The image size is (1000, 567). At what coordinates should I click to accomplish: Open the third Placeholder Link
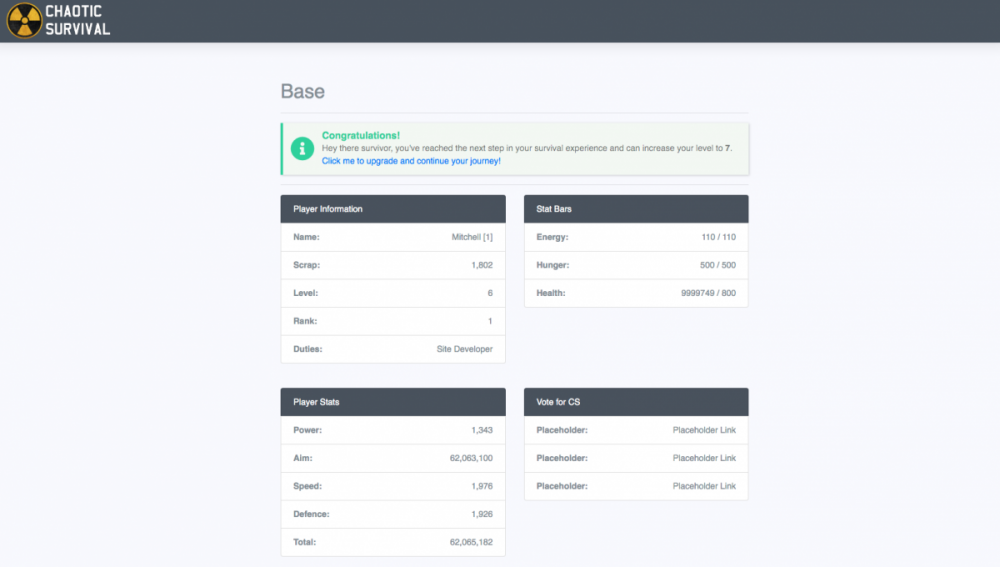coord(704,486)
